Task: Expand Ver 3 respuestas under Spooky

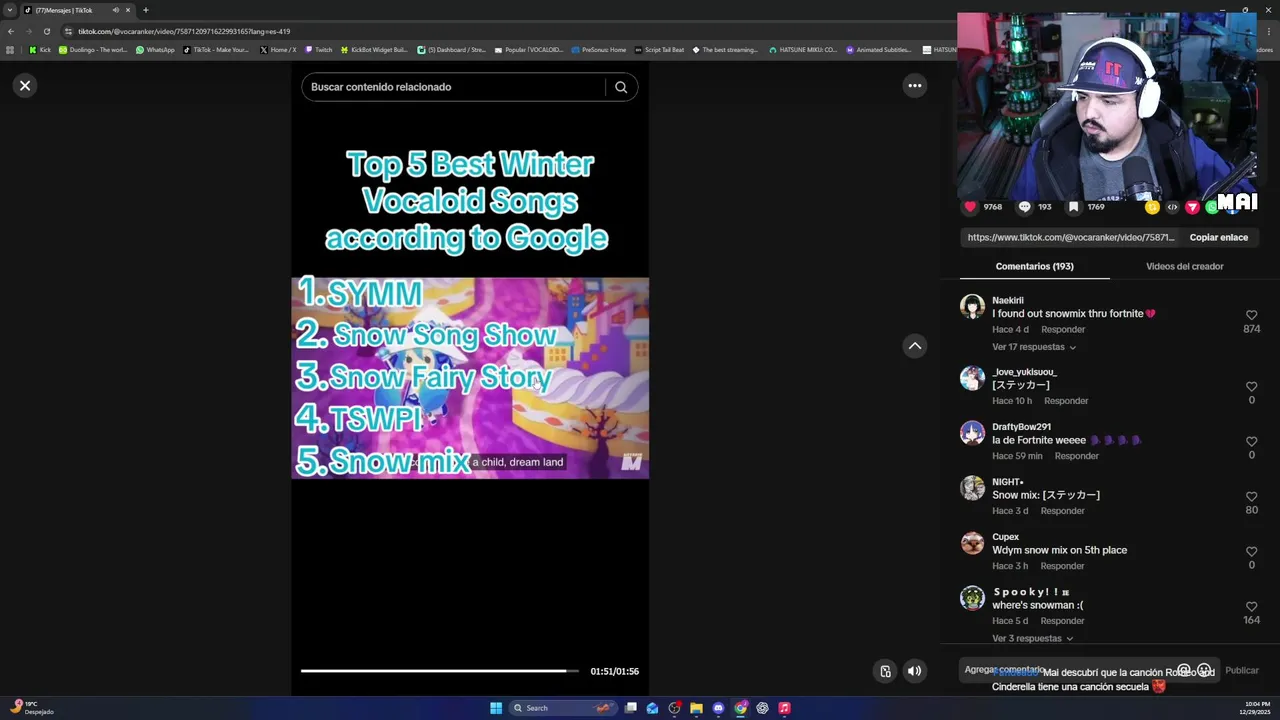Action: pyautogui.click(x=1032, y=638)
